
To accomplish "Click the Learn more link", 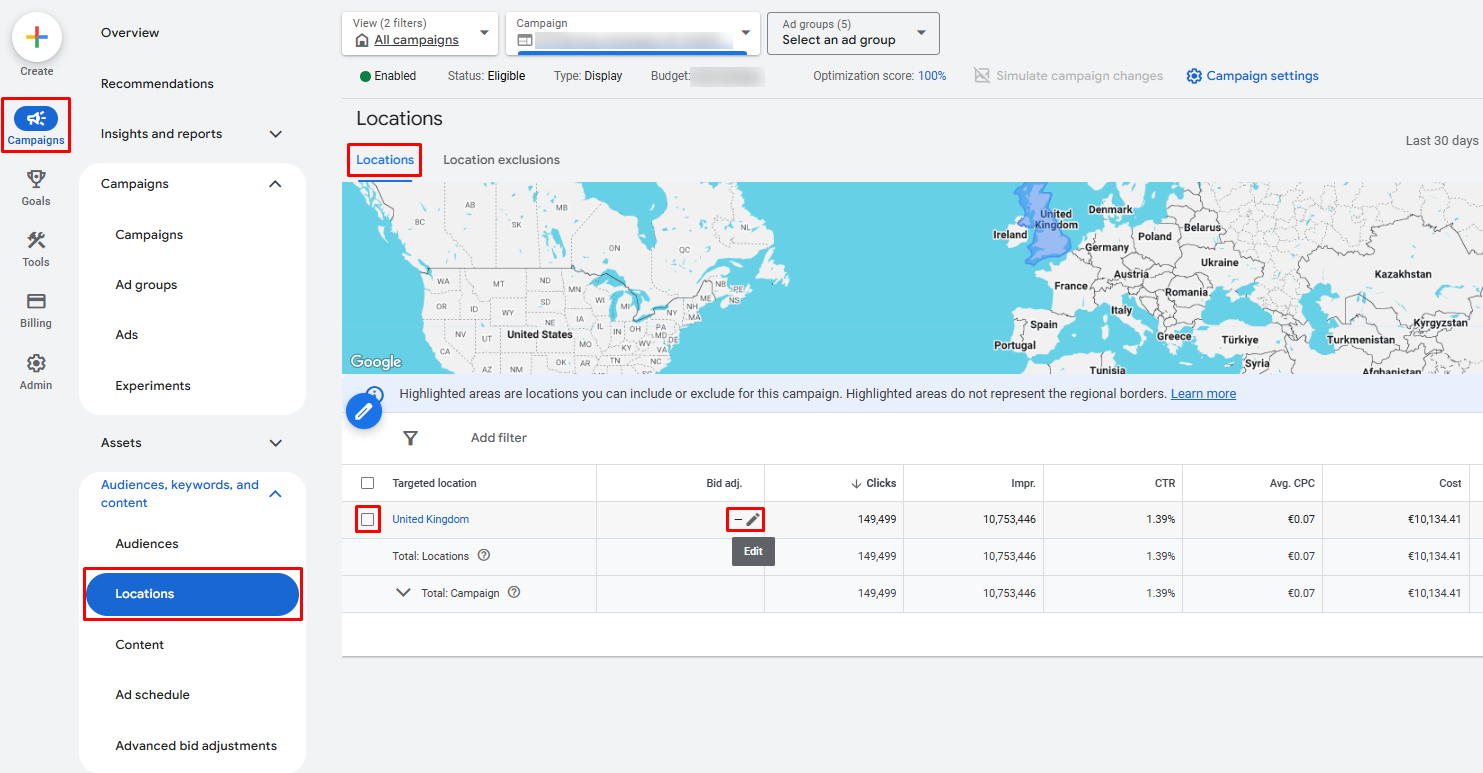I will coord(1203,394).
